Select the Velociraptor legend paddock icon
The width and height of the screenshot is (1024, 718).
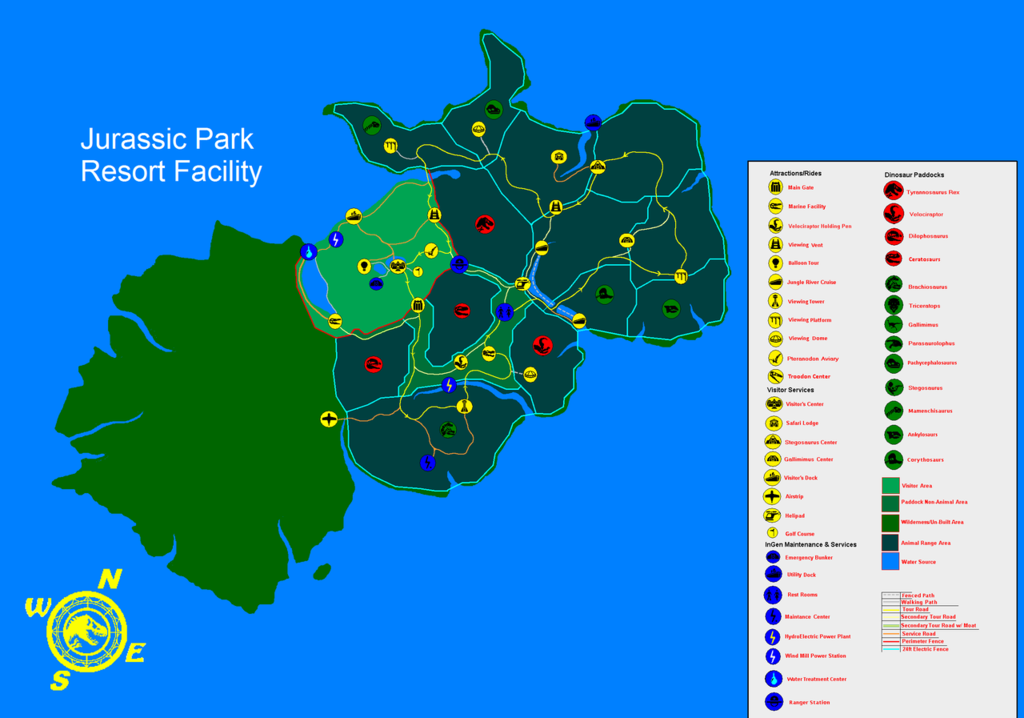(893, 214)
